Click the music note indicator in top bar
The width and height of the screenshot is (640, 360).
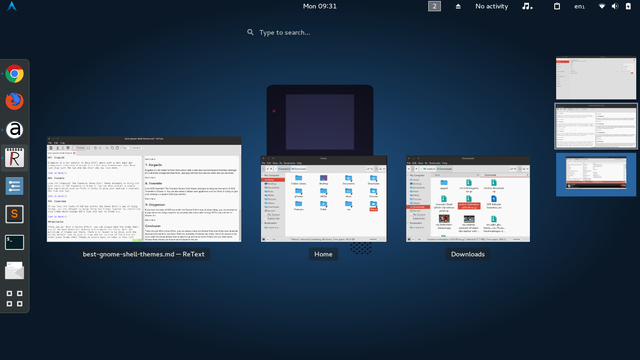[527, 6]
